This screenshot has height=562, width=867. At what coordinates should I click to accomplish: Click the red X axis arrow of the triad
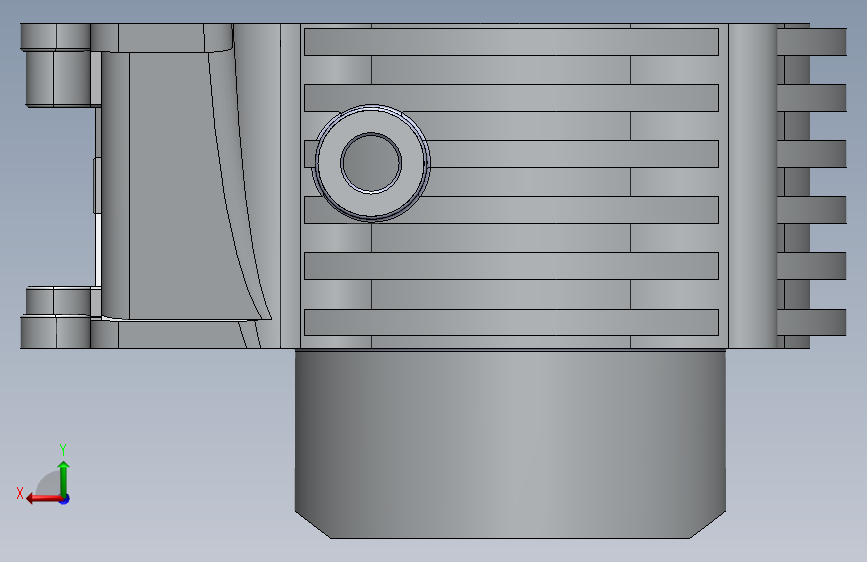[44, 499]
